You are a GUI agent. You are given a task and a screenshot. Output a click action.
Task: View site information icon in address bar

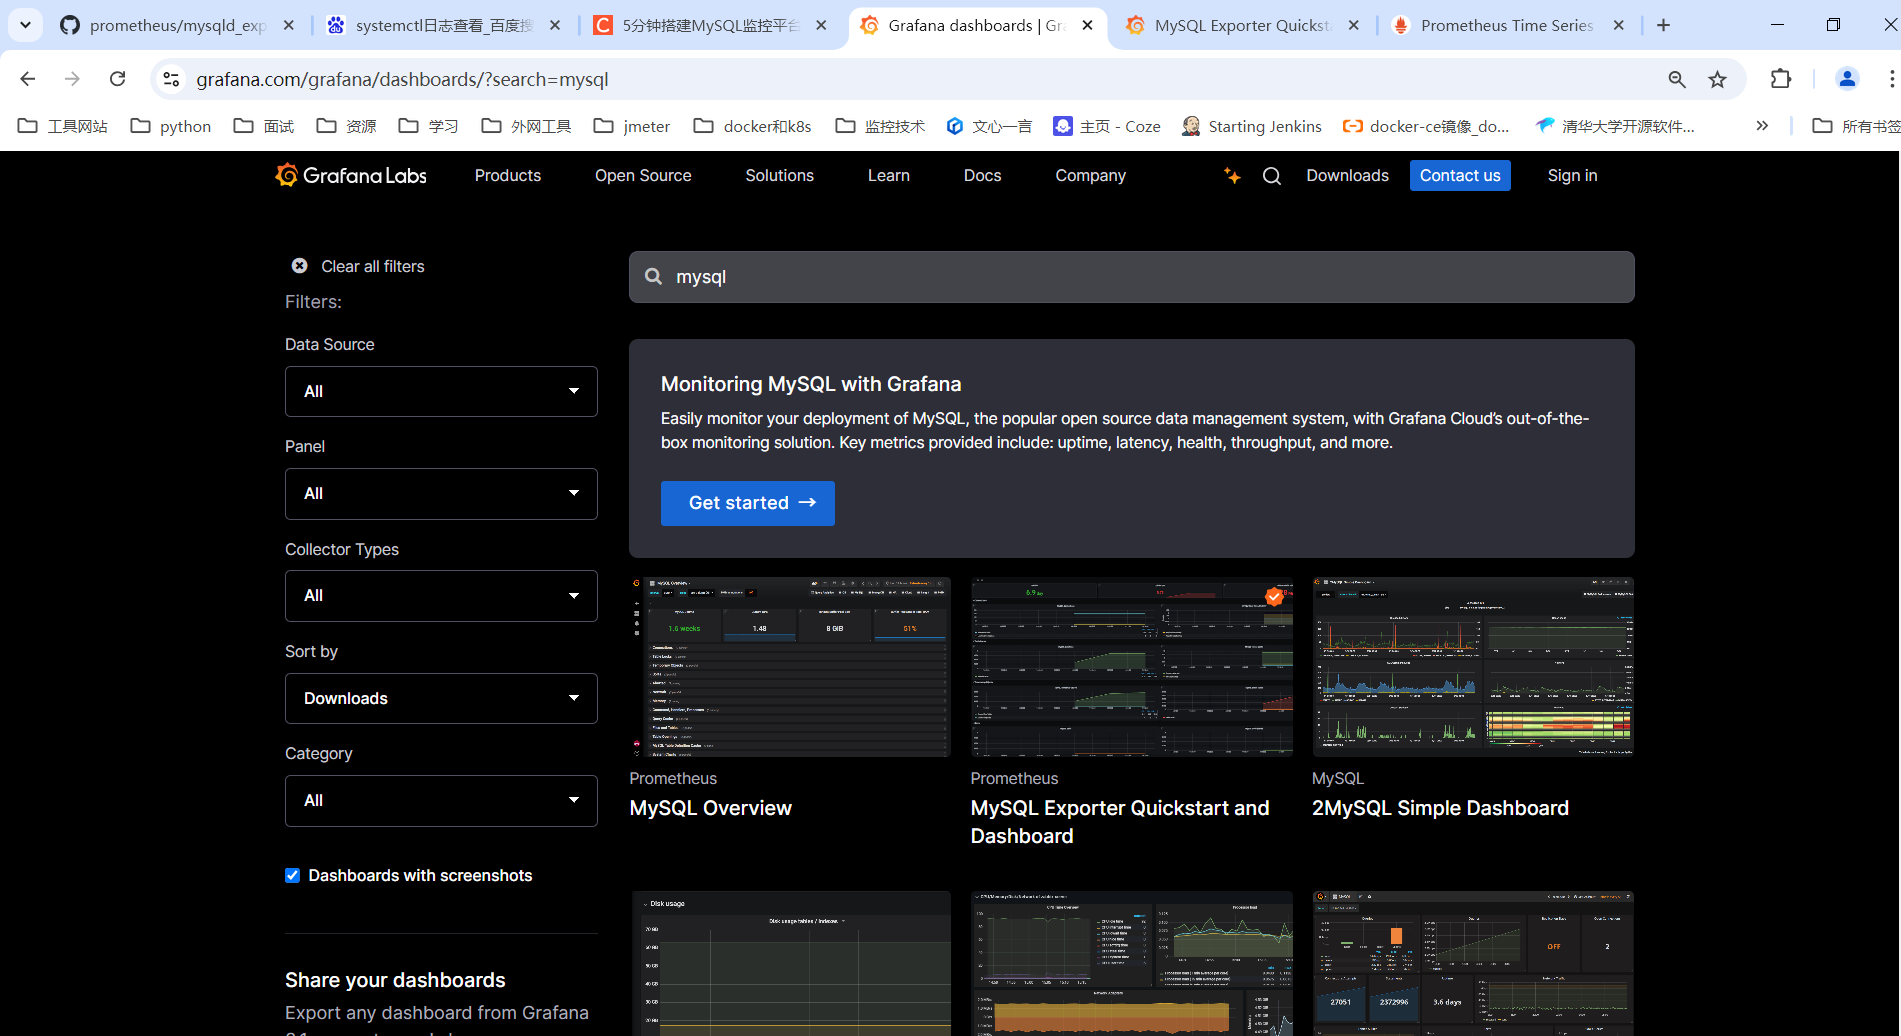point(172,79)
